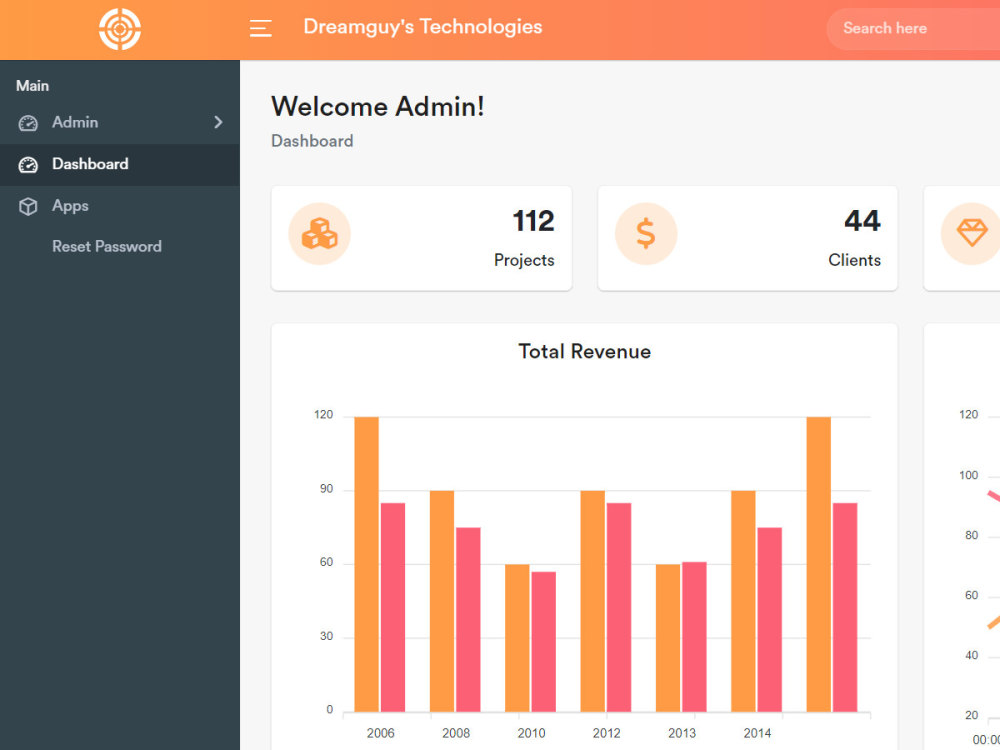Viewport: 1000px width, 750px height.
Task: Select Apps in the sidebar menu
Action: click(70, 206)
